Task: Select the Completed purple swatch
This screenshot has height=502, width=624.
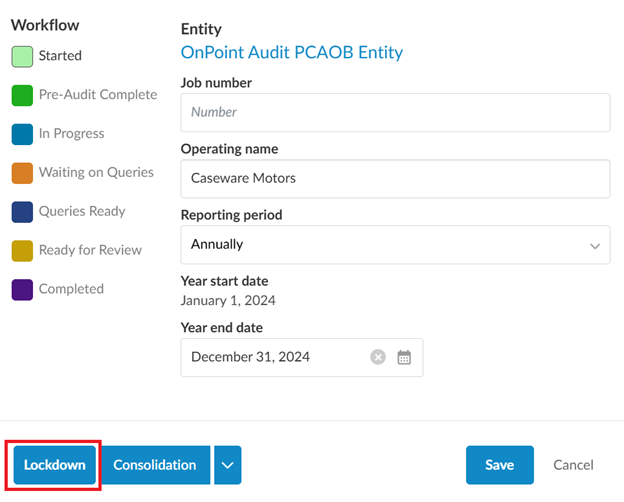Action: coord(22,289)
